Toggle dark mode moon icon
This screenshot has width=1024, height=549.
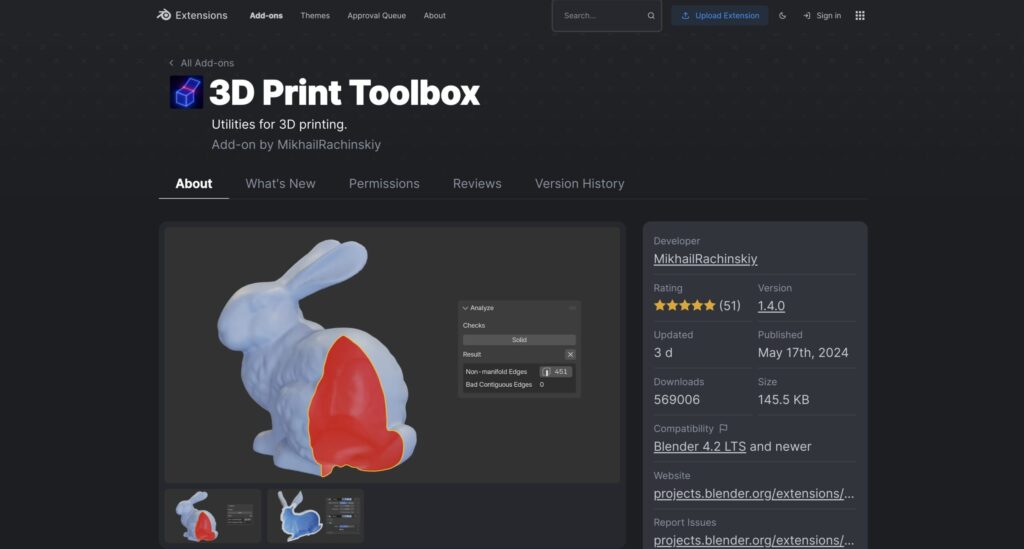782,16
